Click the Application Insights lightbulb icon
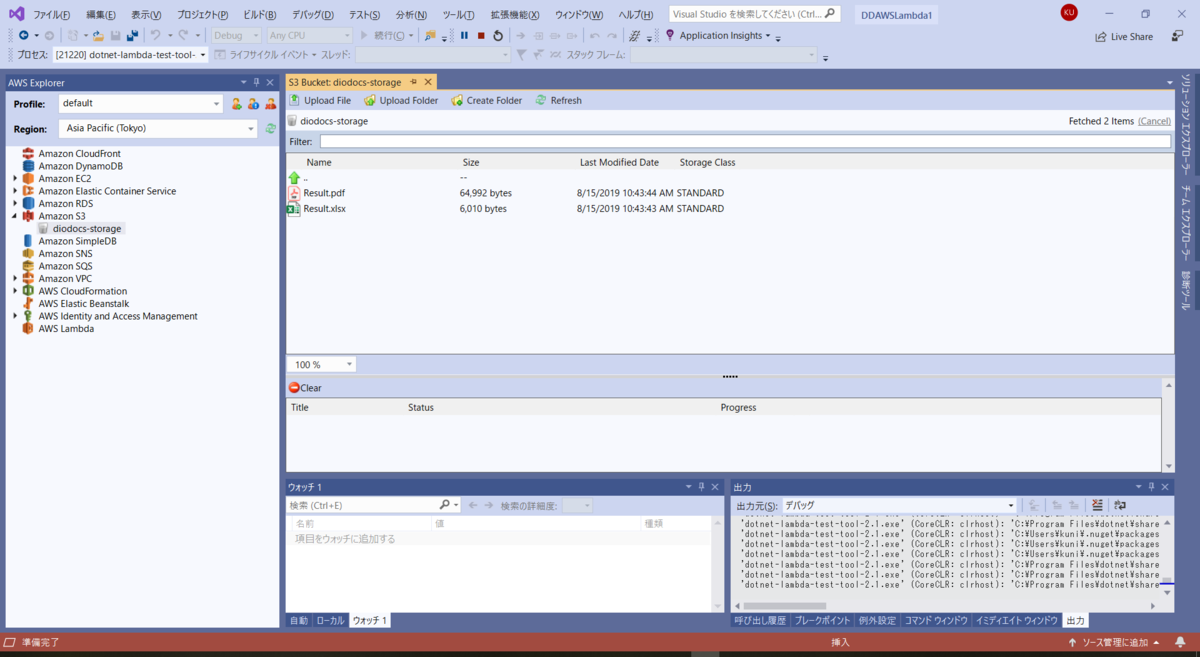The image size is (1200, 657). pos(670,35)
